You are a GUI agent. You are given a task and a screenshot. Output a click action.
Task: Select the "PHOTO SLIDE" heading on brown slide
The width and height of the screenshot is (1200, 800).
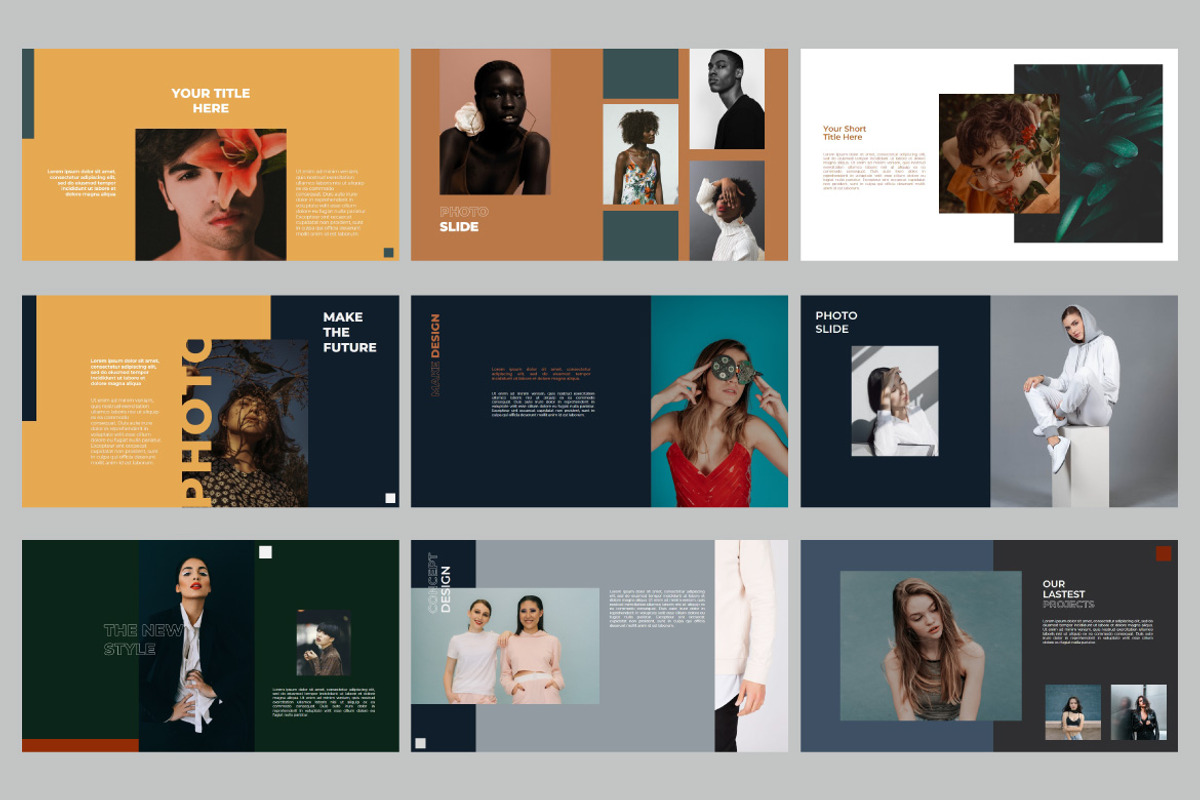coord(464,219)
